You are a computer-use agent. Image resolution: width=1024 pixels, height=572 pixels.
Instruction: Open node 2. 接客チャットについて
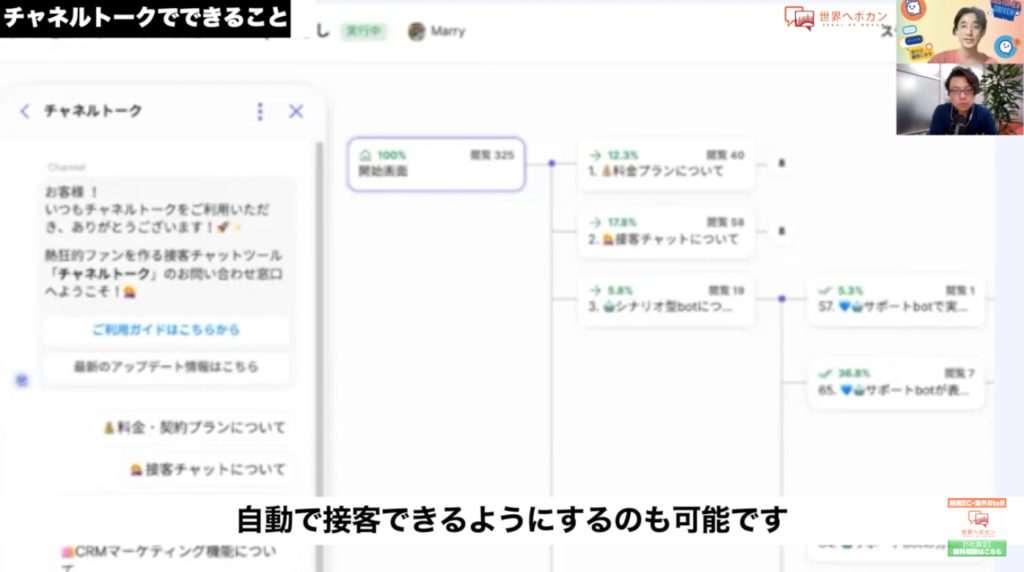665,232
